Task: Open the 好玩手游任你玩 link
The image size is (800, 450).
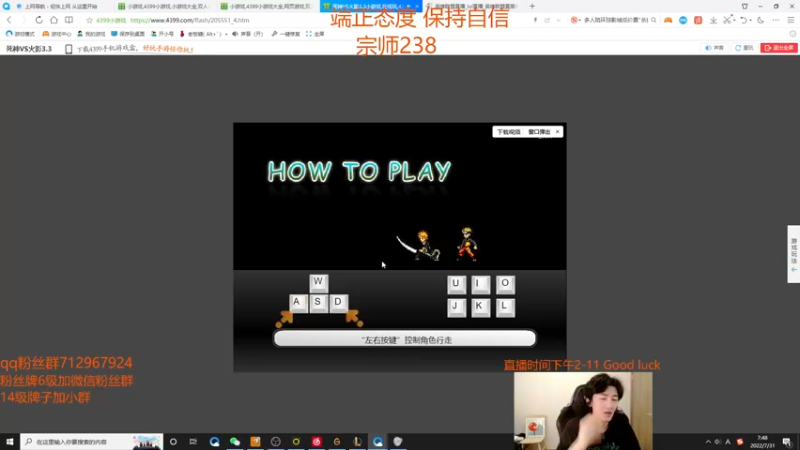Action: click(168, 49)
